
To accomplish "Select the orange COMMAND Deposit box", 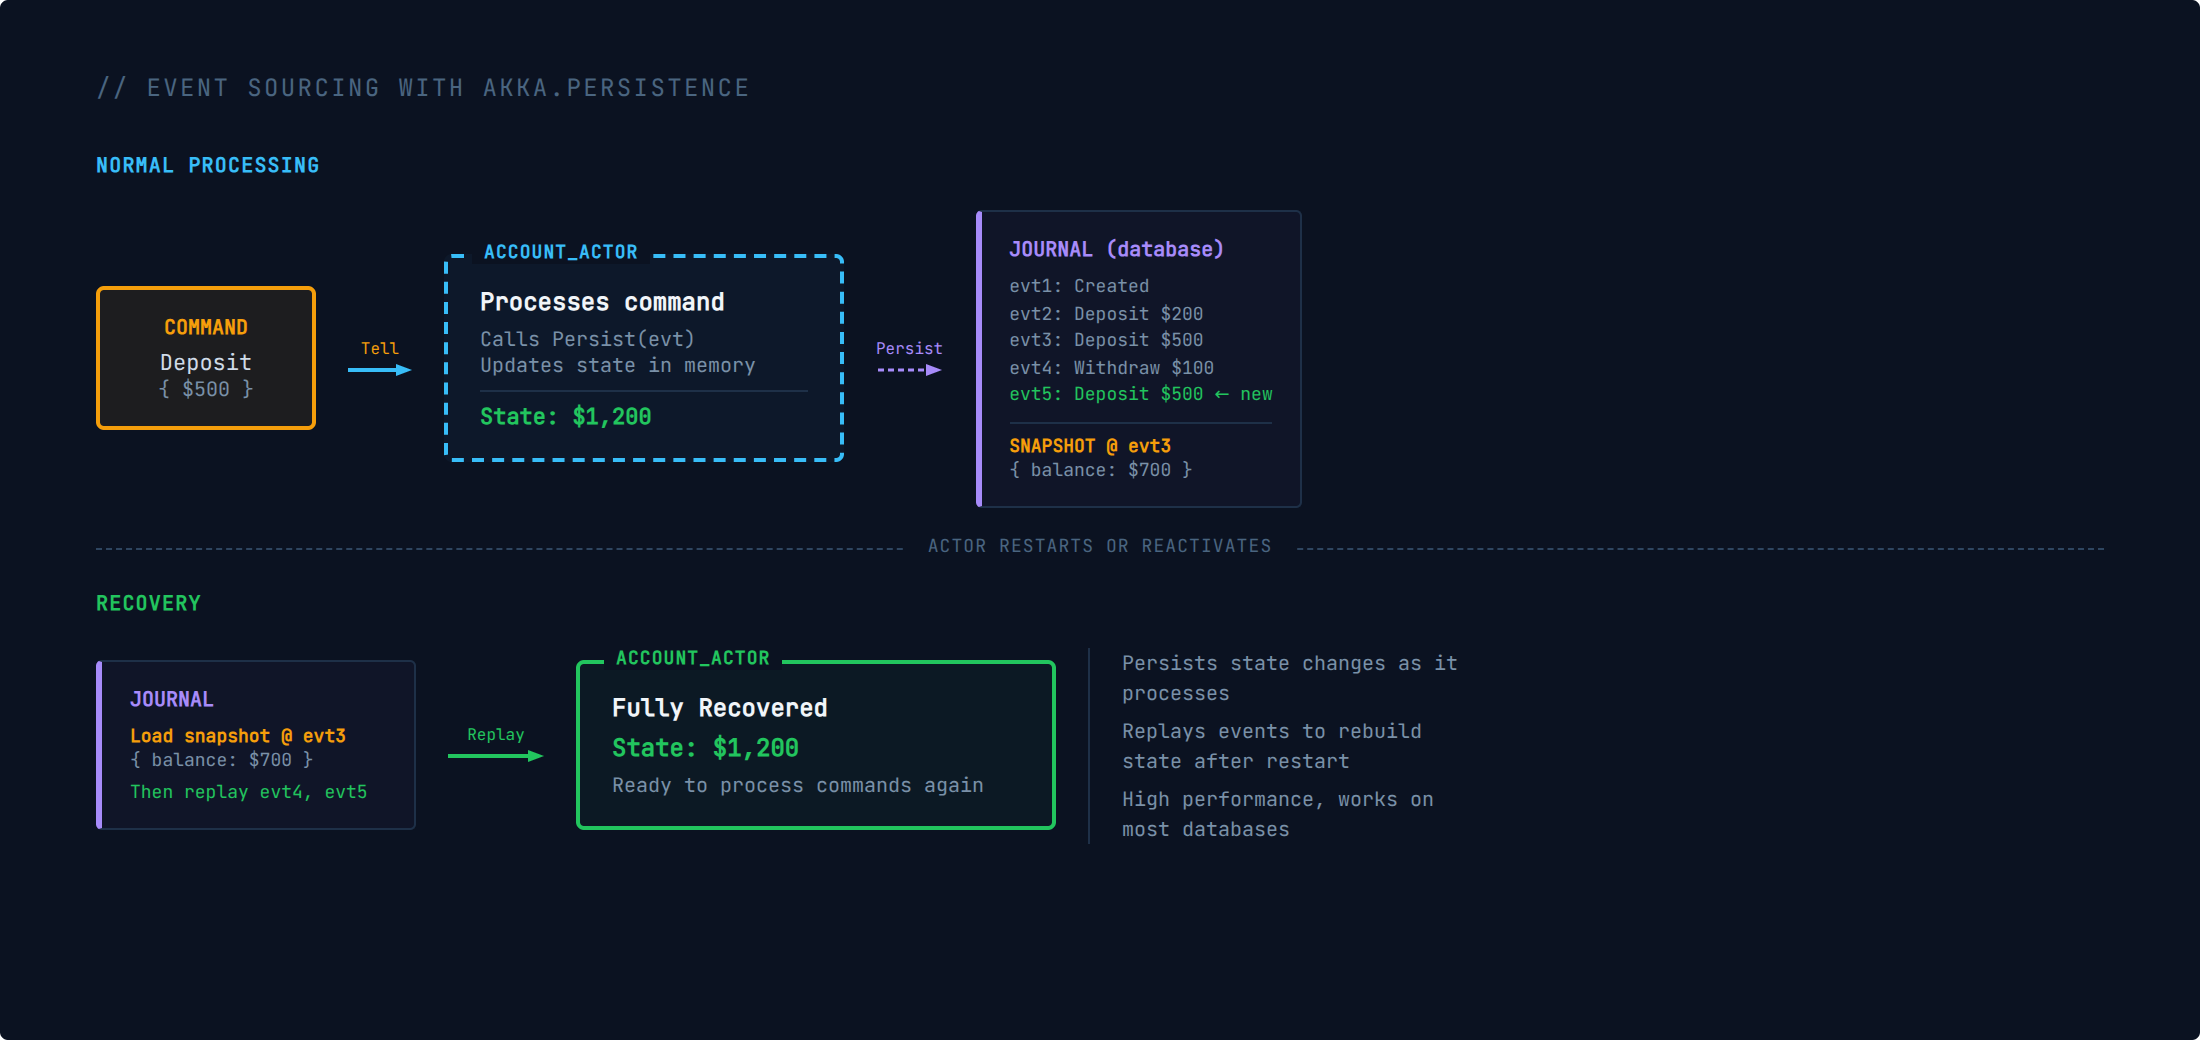I will point(206,358).
